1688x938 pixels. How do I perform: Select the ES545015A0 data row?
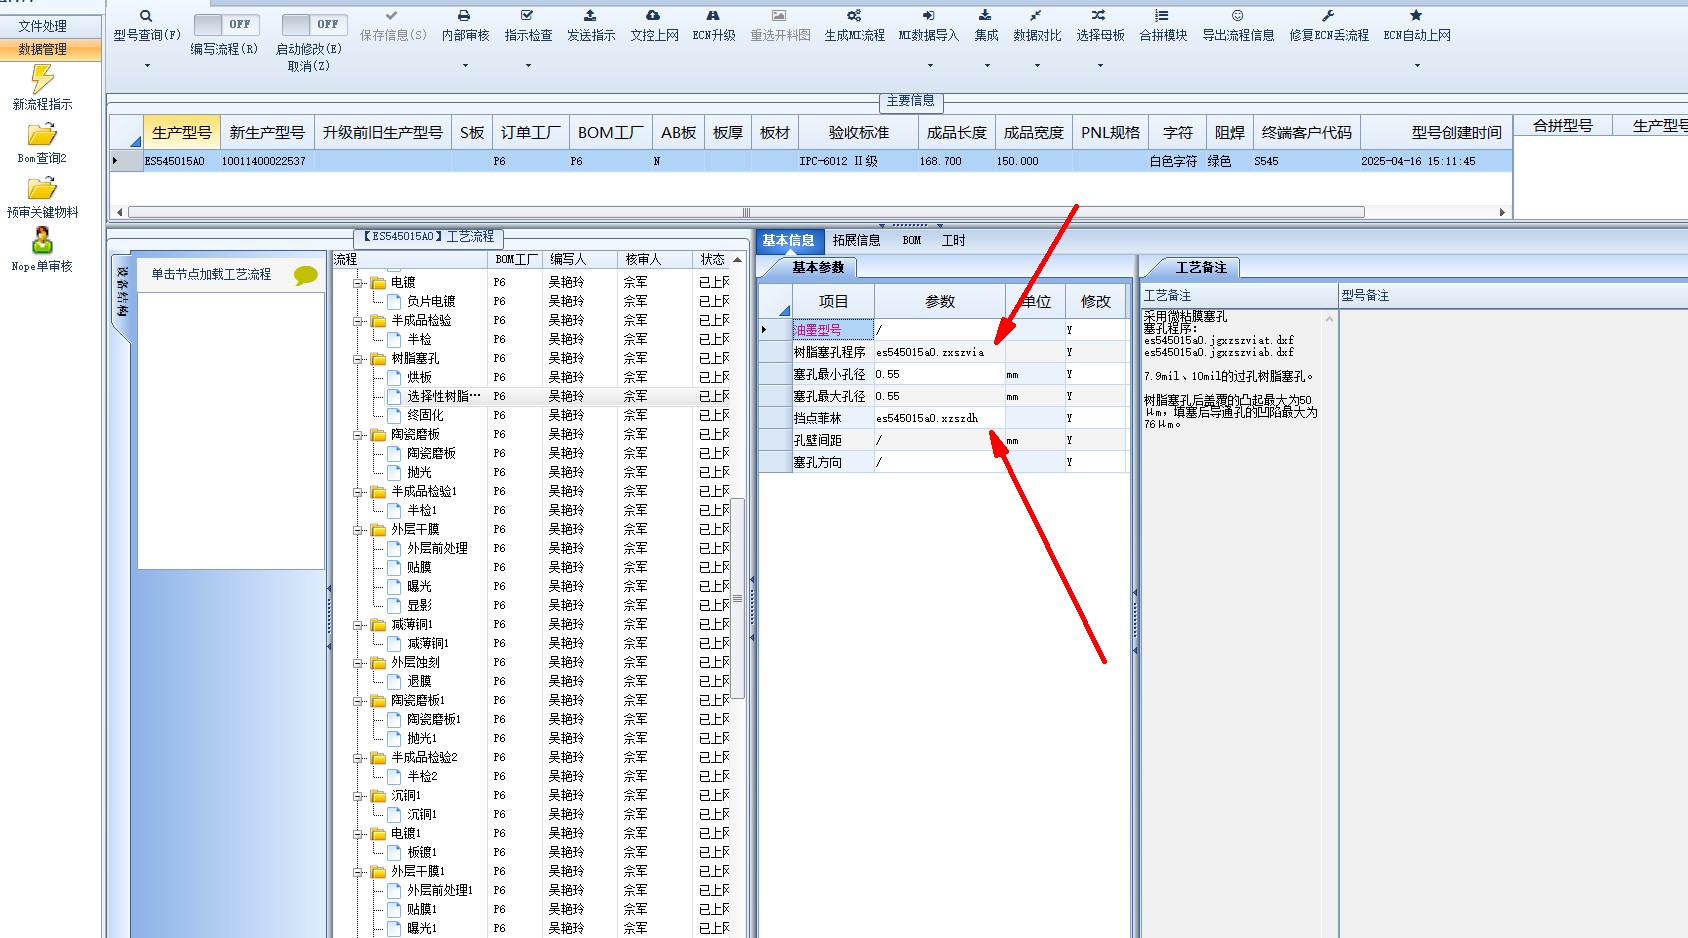[x=810, y=161]
